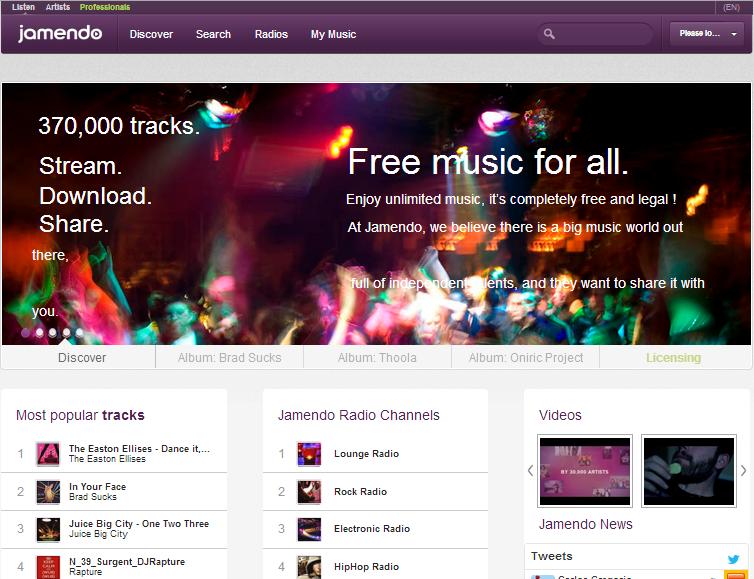Image resolution: width=754 pixels, height=579 pixels.
Task: Open the EN language selector
Action: click(731, 7)
